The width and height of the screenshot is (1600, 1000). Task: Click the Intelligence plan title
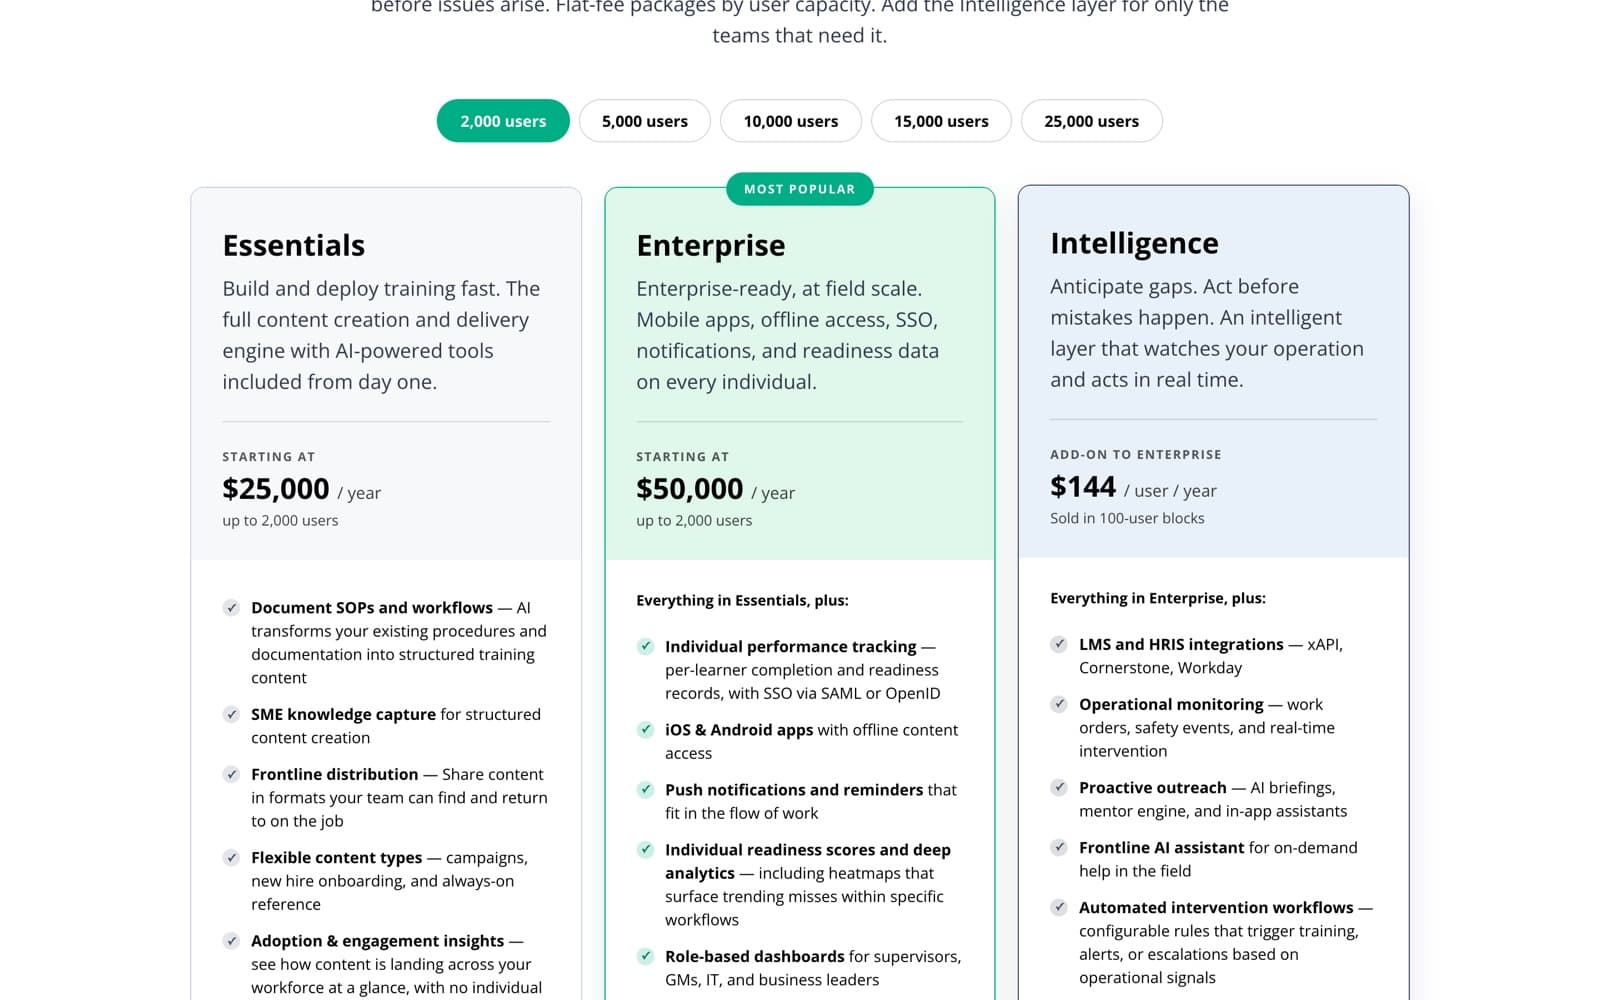click(x=1134, y=244)
